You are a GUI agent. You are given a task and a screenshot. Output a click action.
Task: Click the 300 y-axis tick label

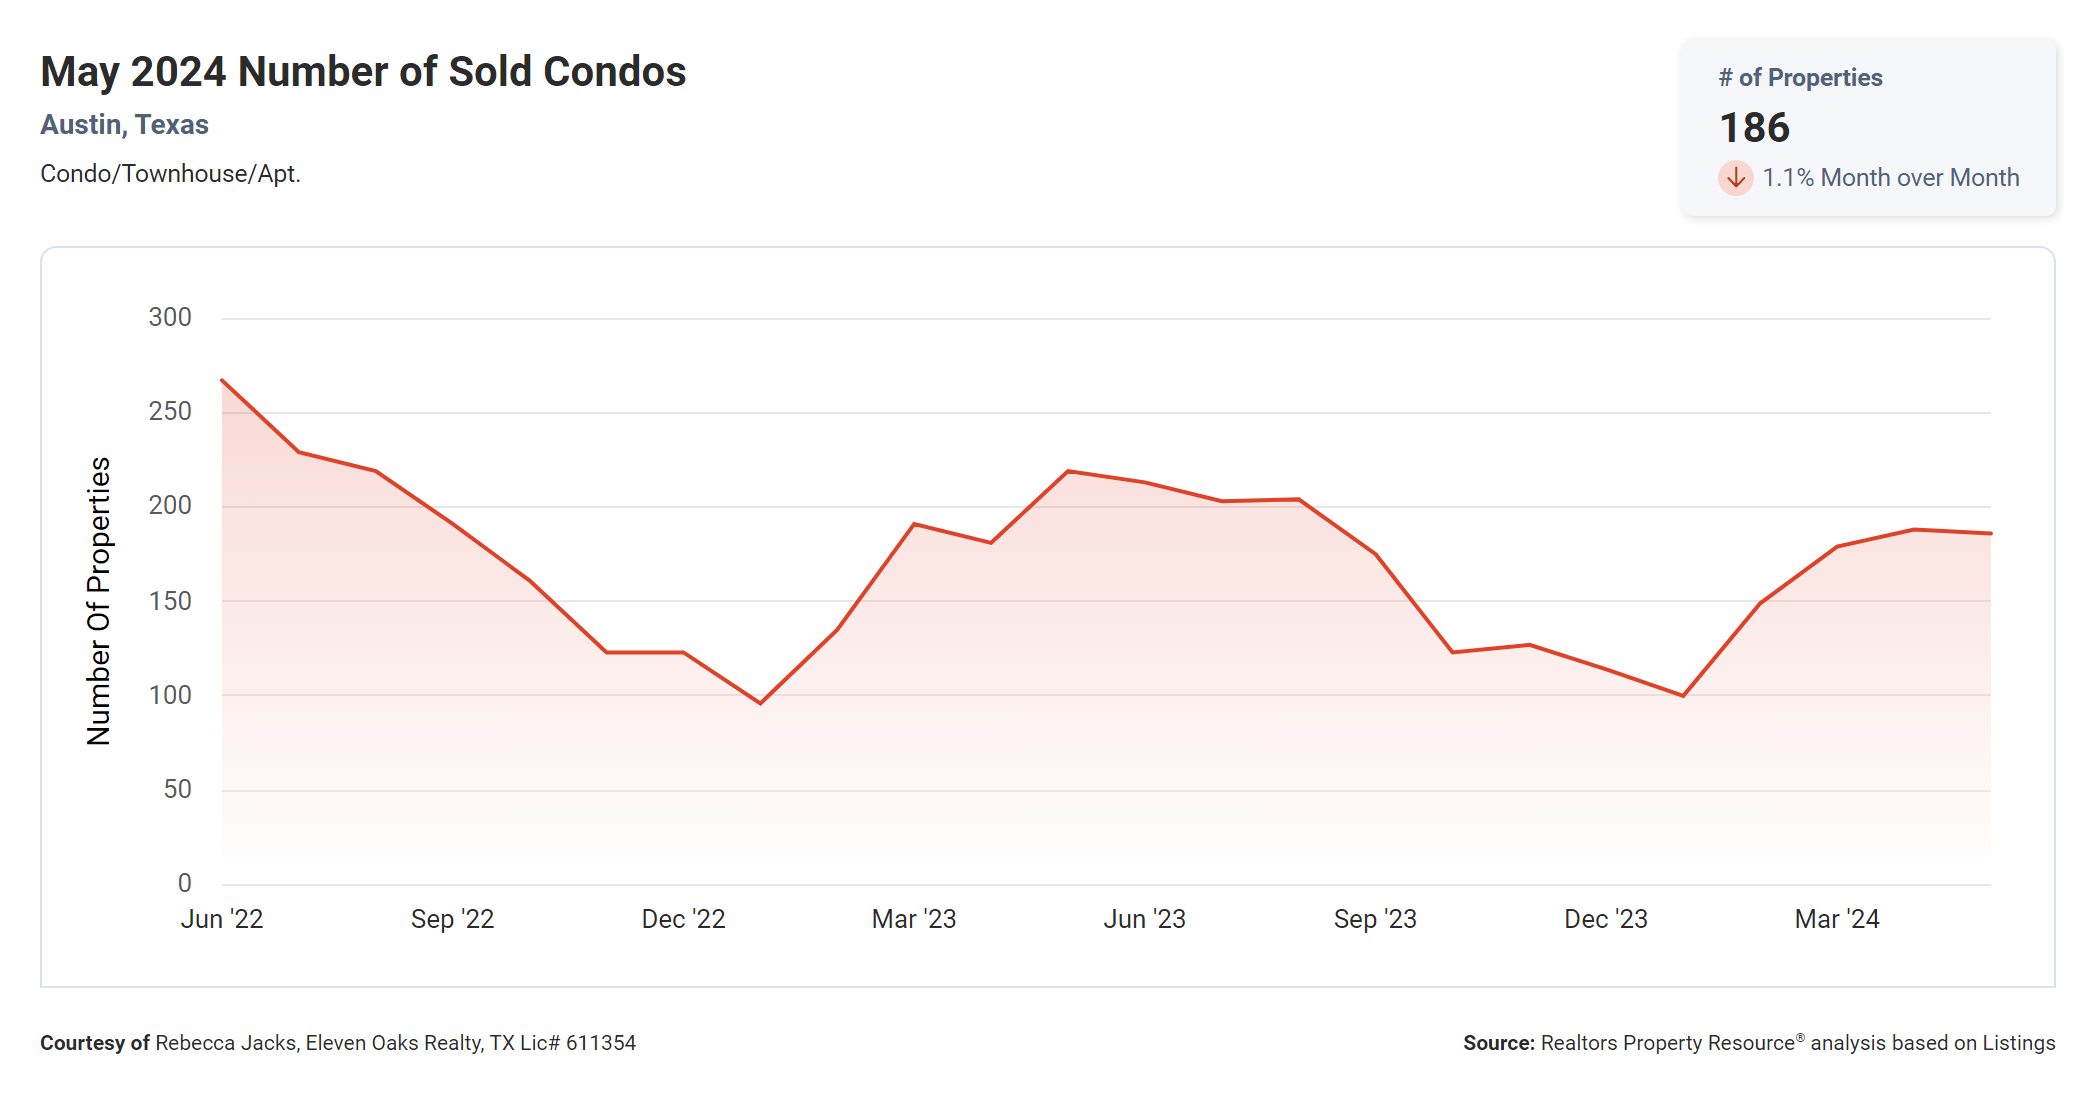[170, 318]
